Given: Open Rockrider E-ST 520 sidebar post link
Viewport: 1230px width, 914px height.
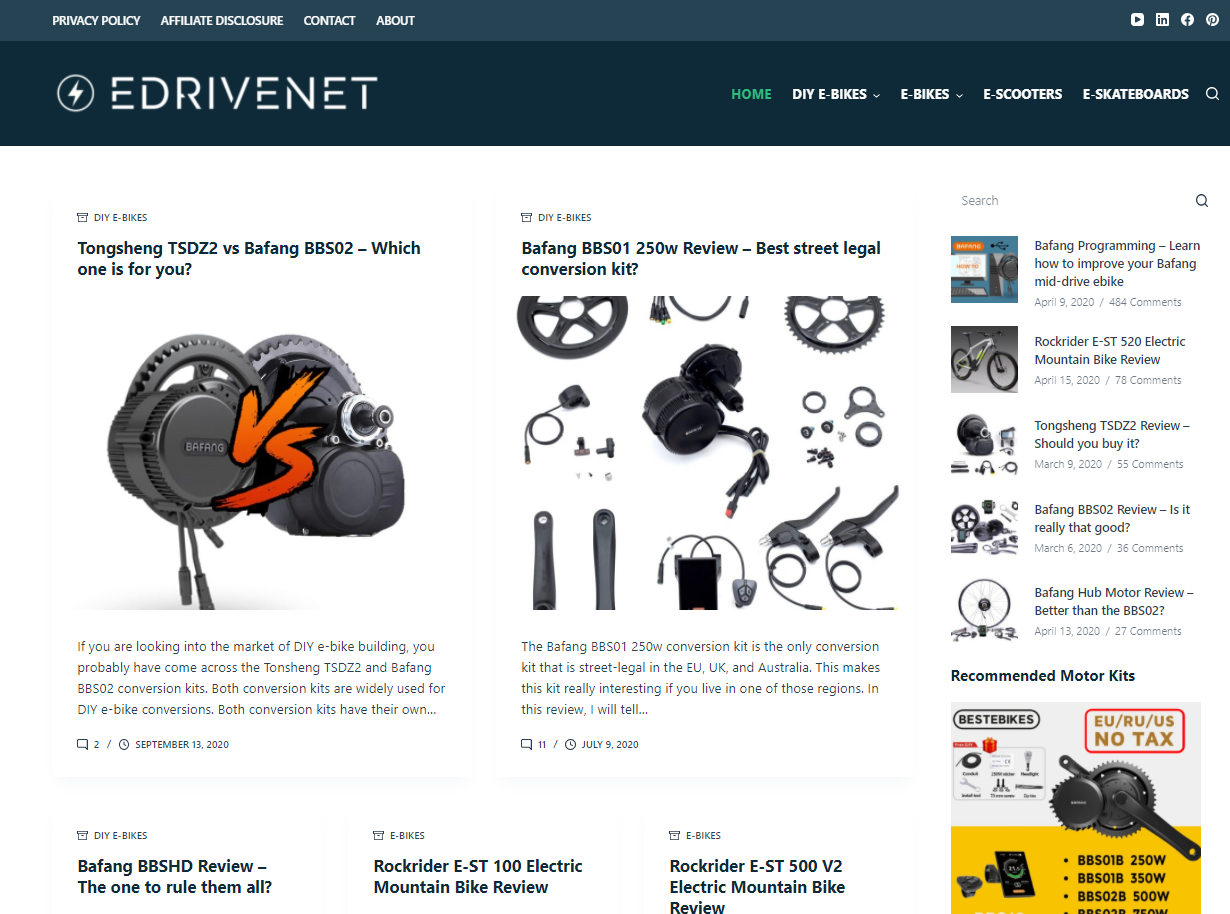Looking at the screenshot, I should 1110,350.
